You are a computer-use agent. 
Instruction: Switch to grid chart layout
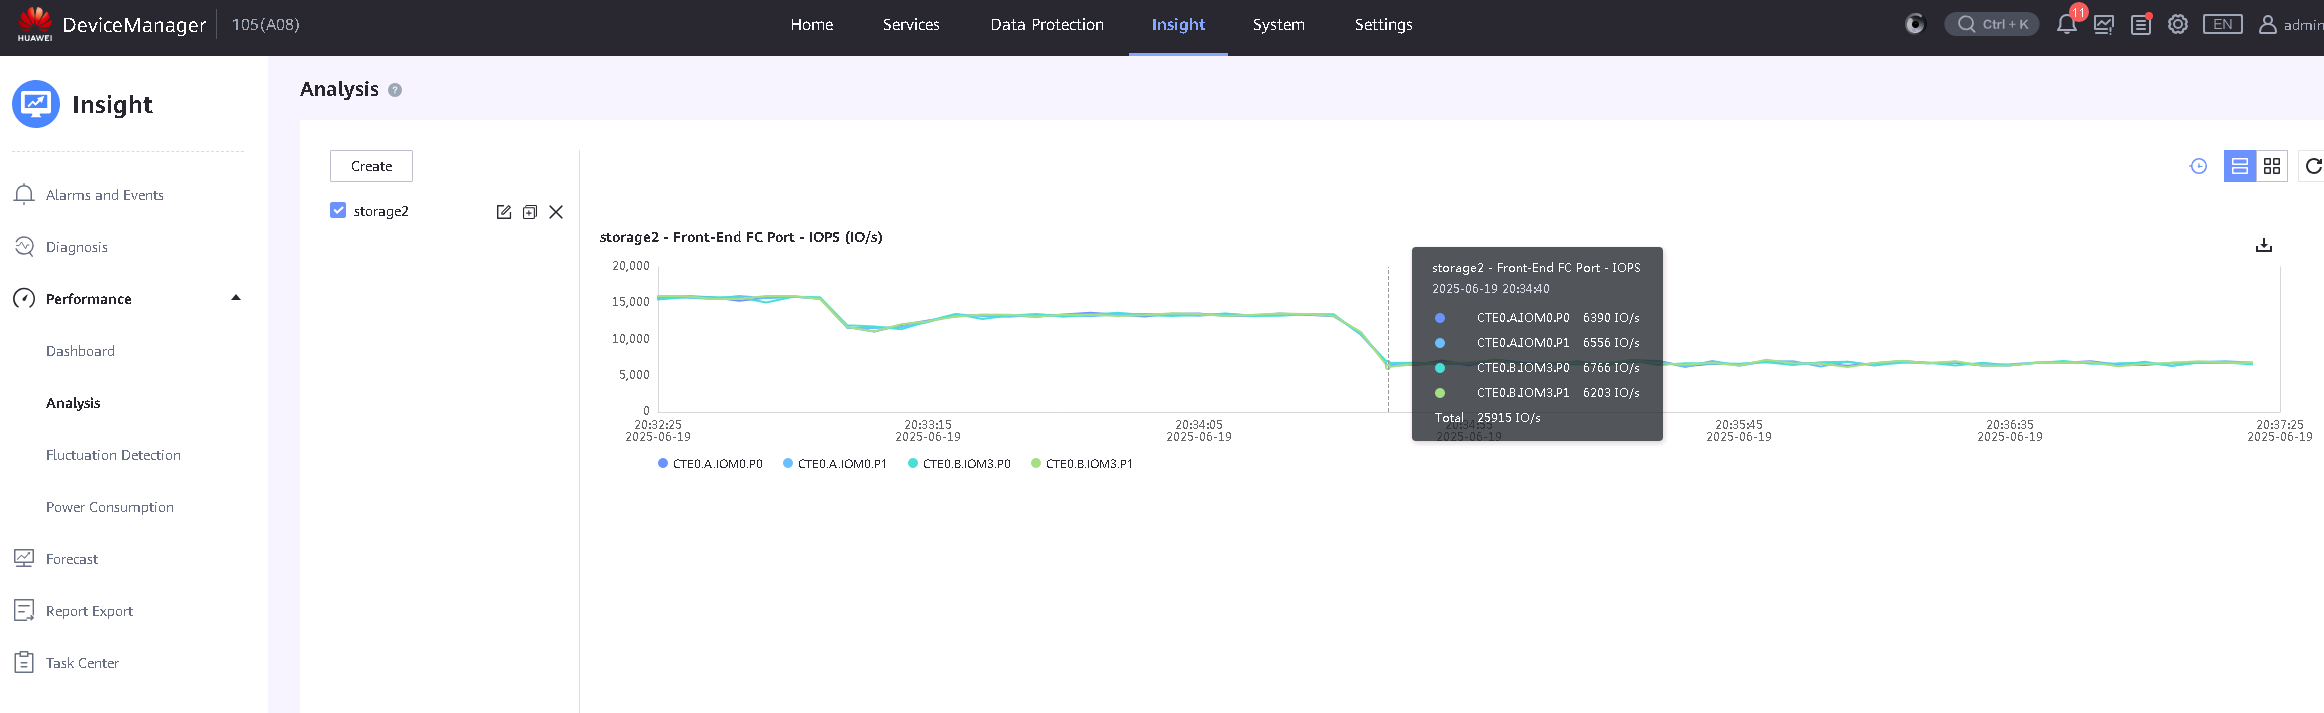coord(2272,166)
